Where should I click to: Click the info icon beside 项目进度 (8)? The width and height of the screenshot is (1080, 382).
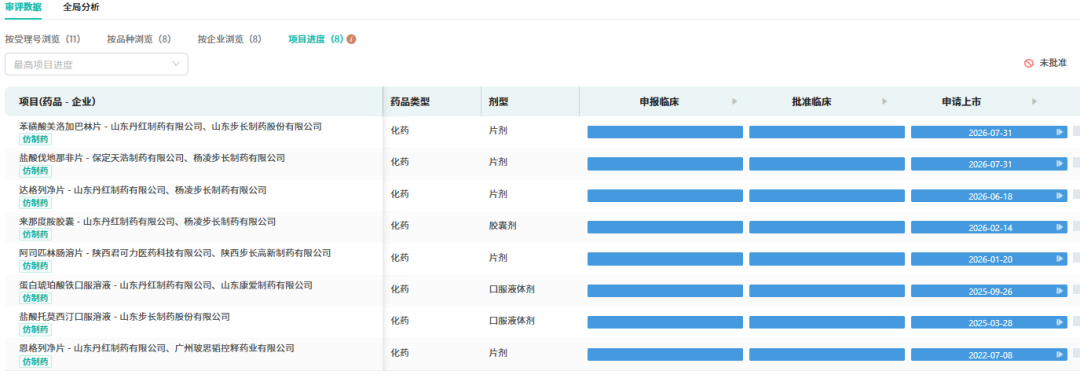pos(351,39)
